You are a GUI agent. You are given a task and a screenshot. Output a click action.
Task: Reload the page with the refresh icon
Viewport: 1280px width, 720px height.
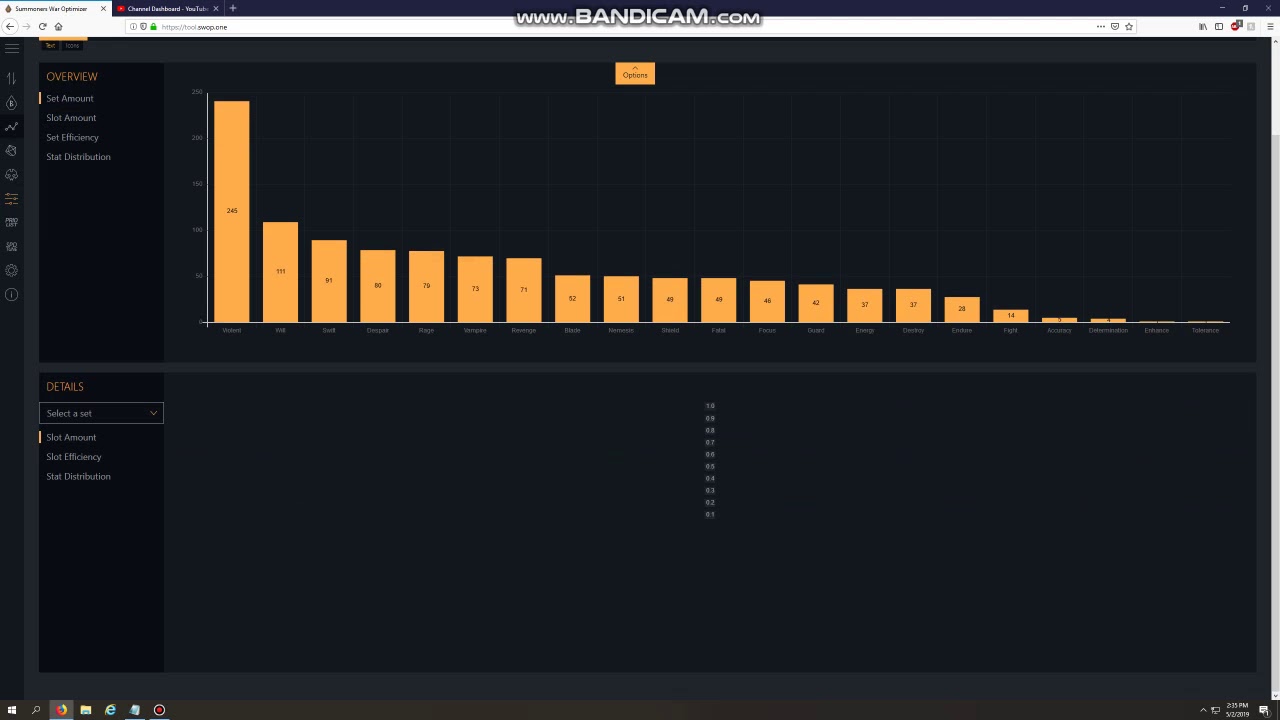(x=42, y=26)
